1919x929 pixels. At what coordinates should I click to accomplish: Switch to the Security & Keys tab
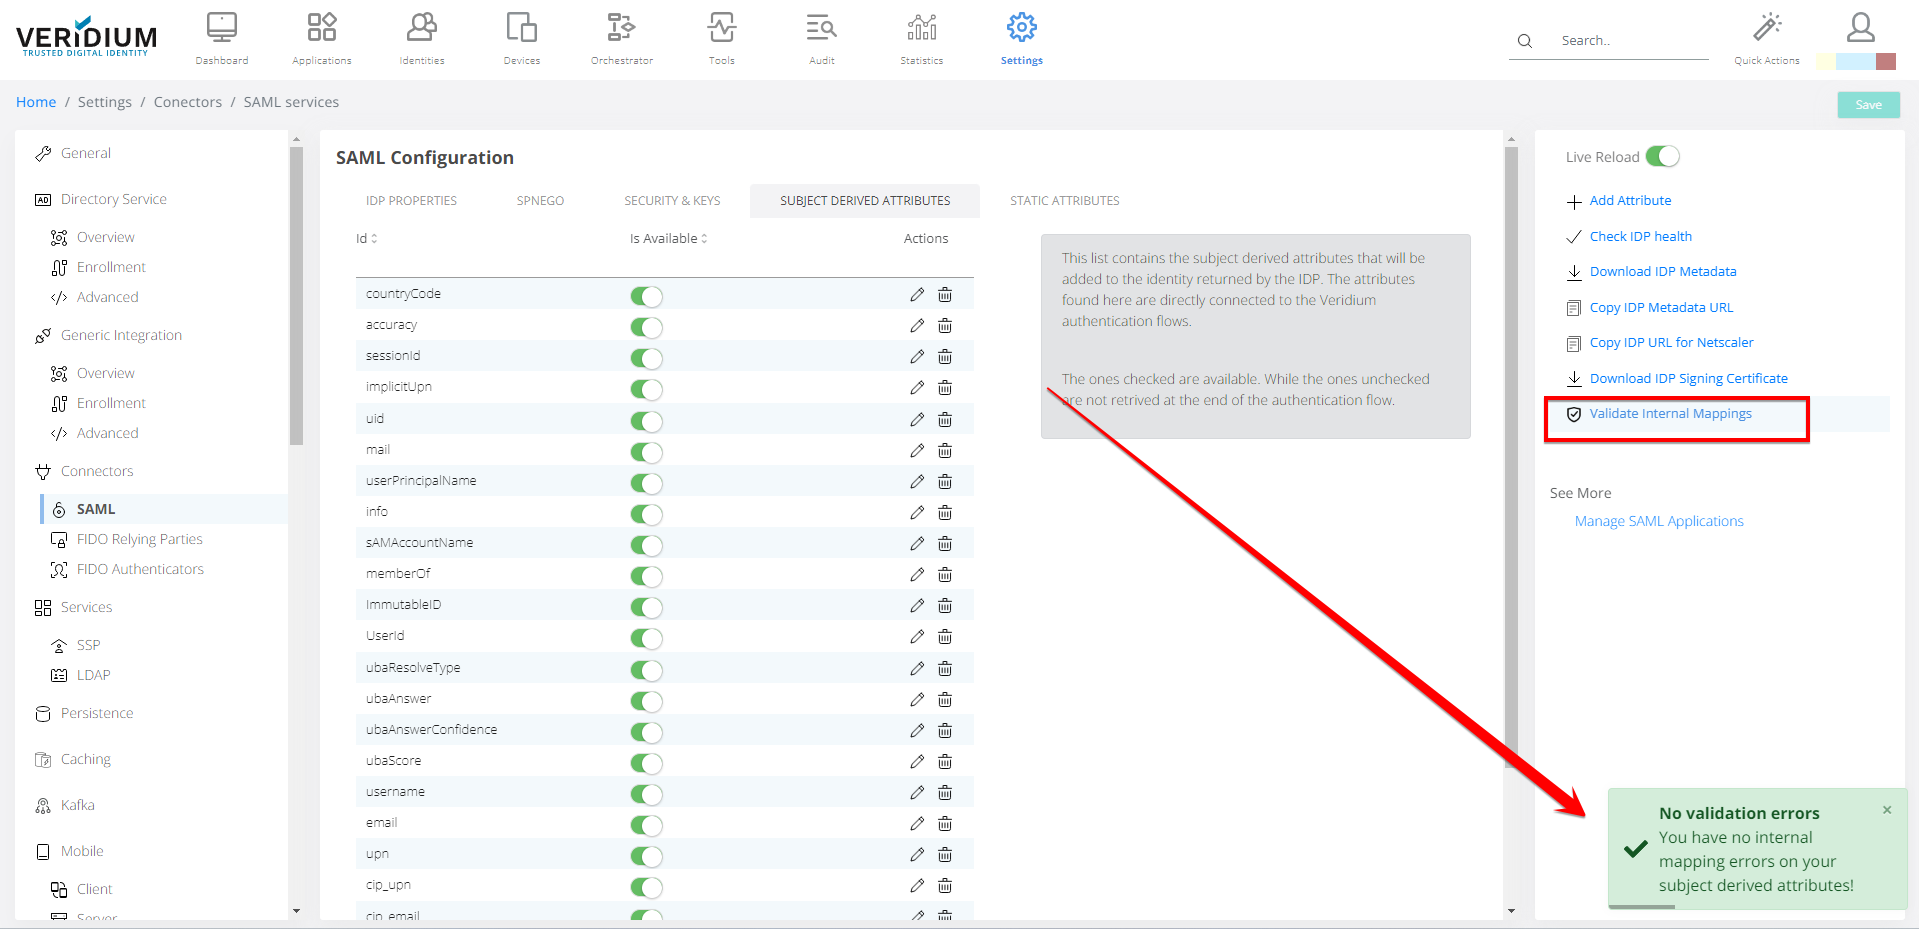click(672, 201)
